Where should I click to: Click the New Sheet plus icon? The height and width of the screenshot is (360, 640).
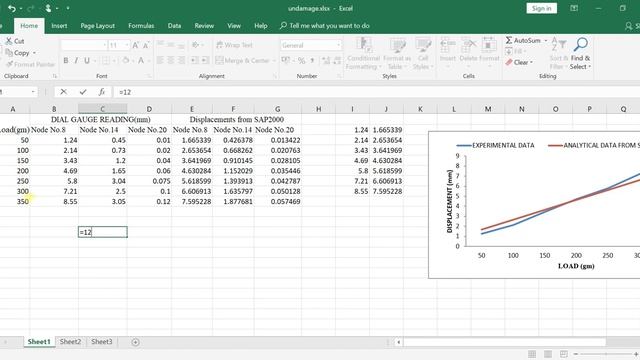tap(136, 342)
